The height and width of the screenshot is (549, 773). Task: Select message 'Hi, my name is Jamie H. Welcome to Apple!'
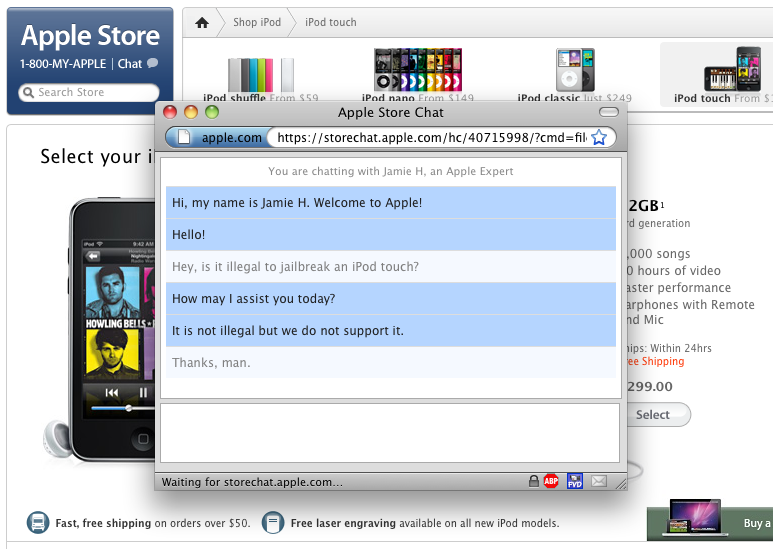pos(390,203)
